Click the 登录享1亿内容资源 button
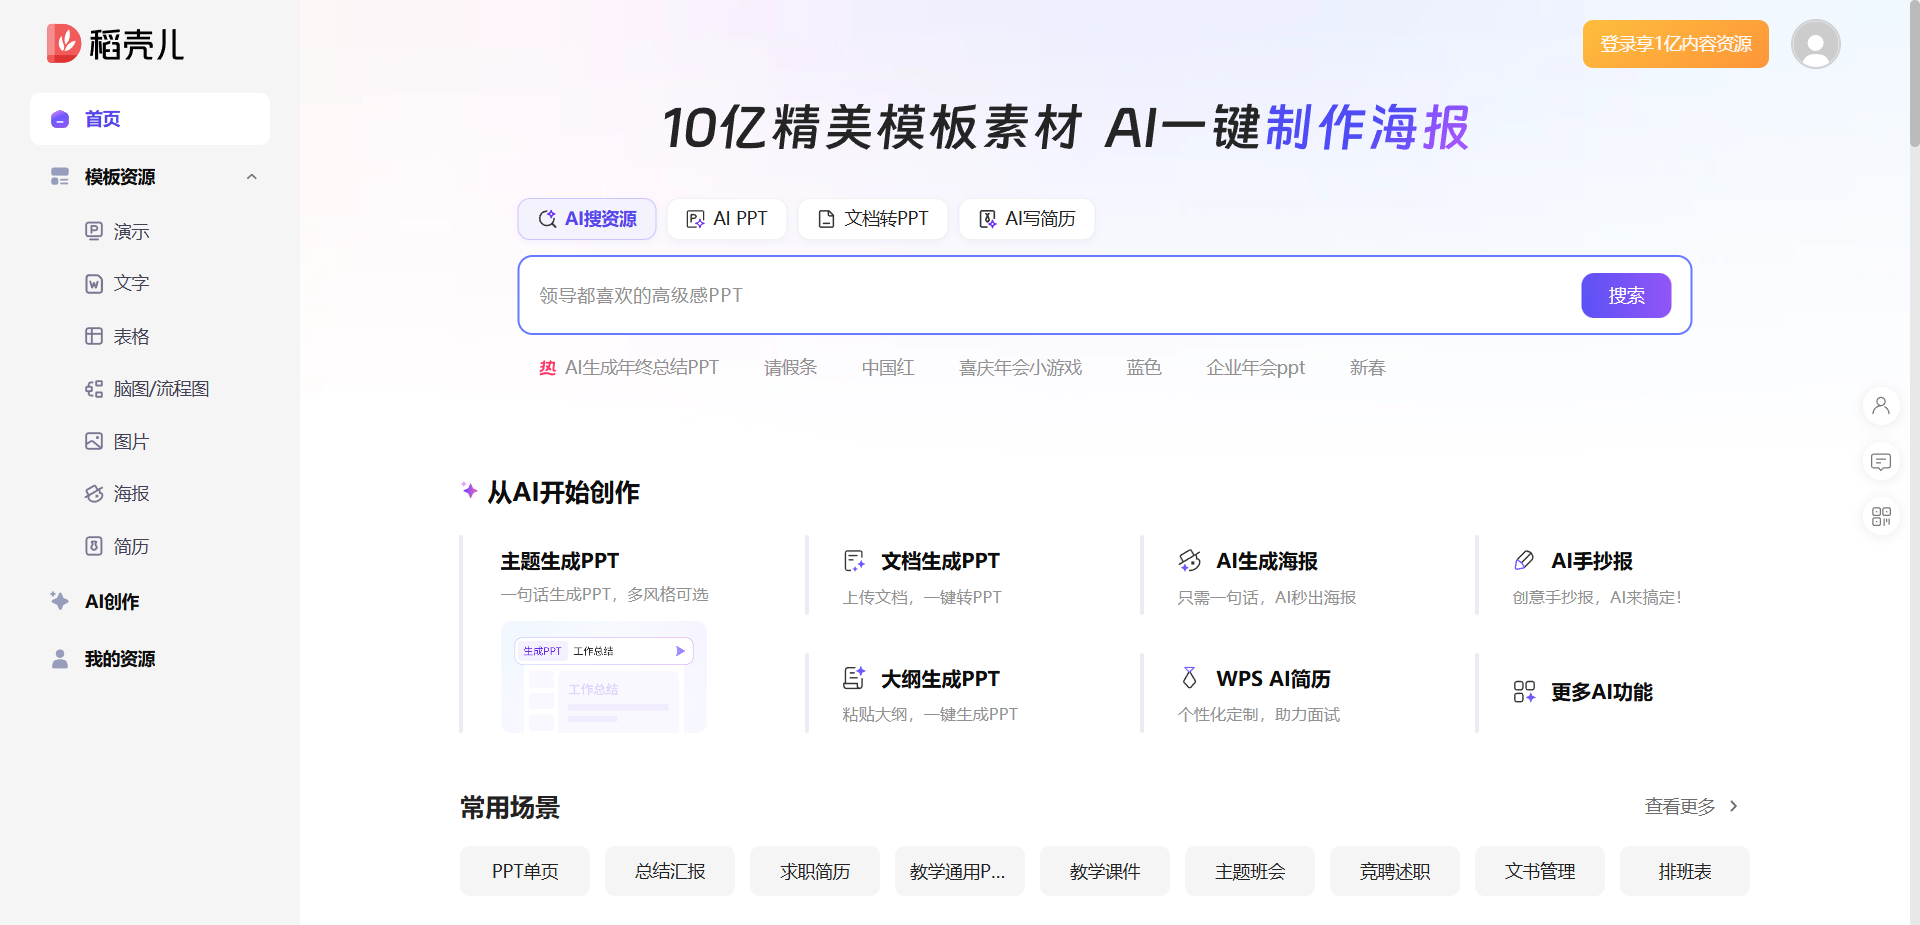 [x=1675, y=44]
